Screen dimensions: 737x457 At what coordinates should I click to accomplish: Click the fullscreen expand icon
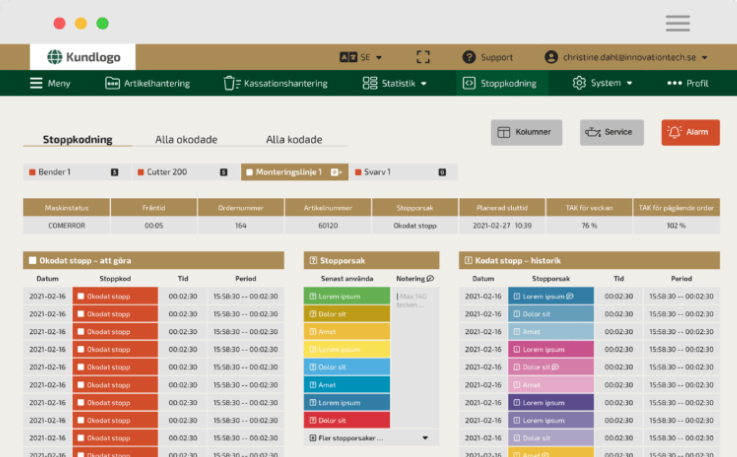point(423,57)
